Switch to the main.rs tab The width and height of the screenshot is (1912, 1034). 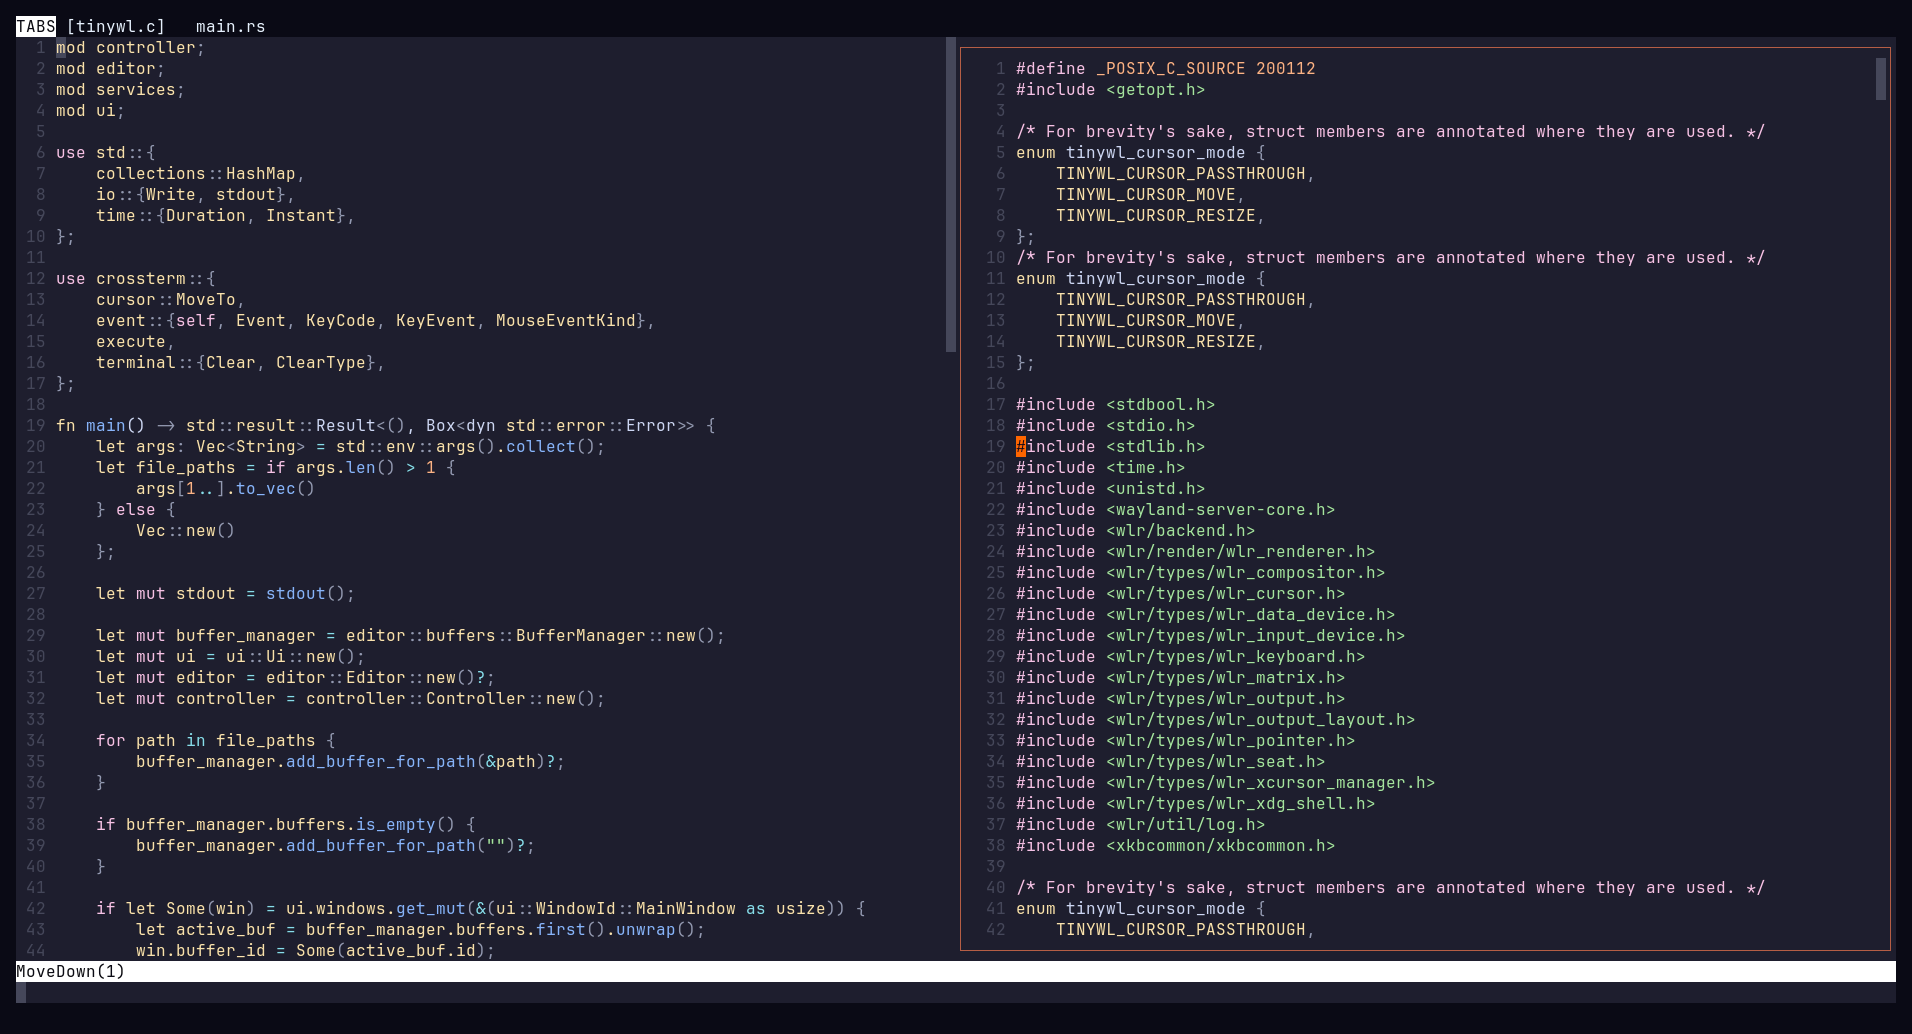point(231,26)
